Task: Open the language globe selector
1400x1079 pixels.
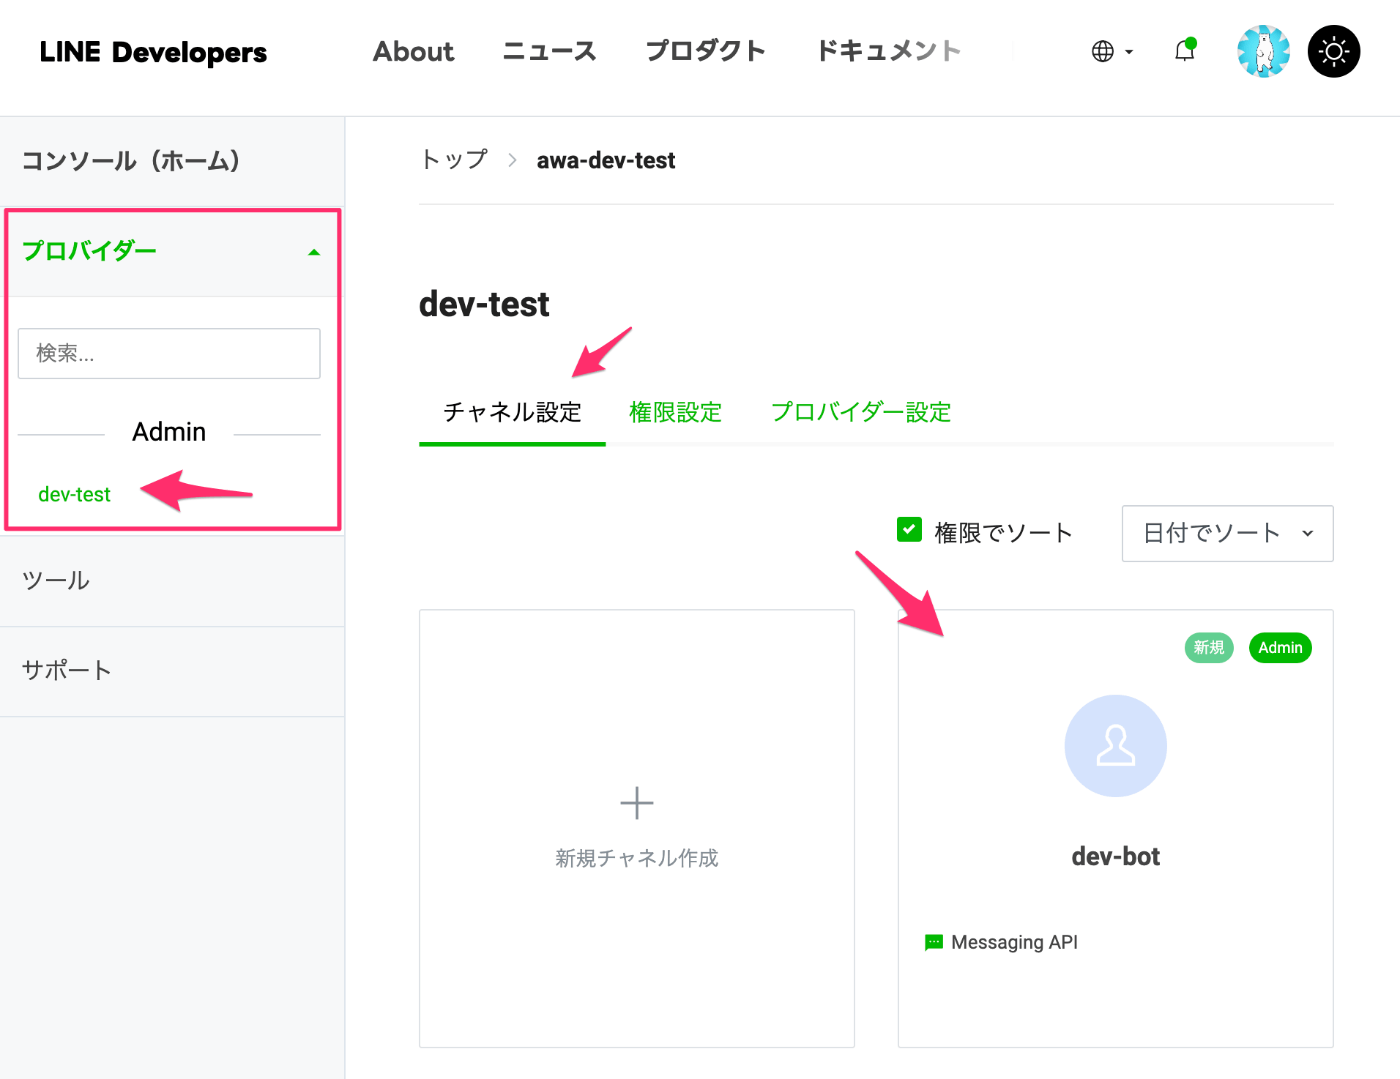Action: click(x=1102, y=51)
